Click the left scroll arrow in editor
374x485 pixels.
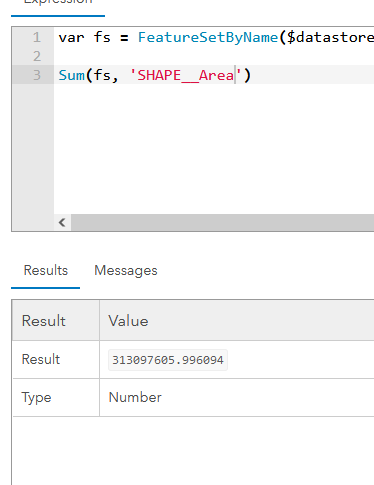pos(62,222)
